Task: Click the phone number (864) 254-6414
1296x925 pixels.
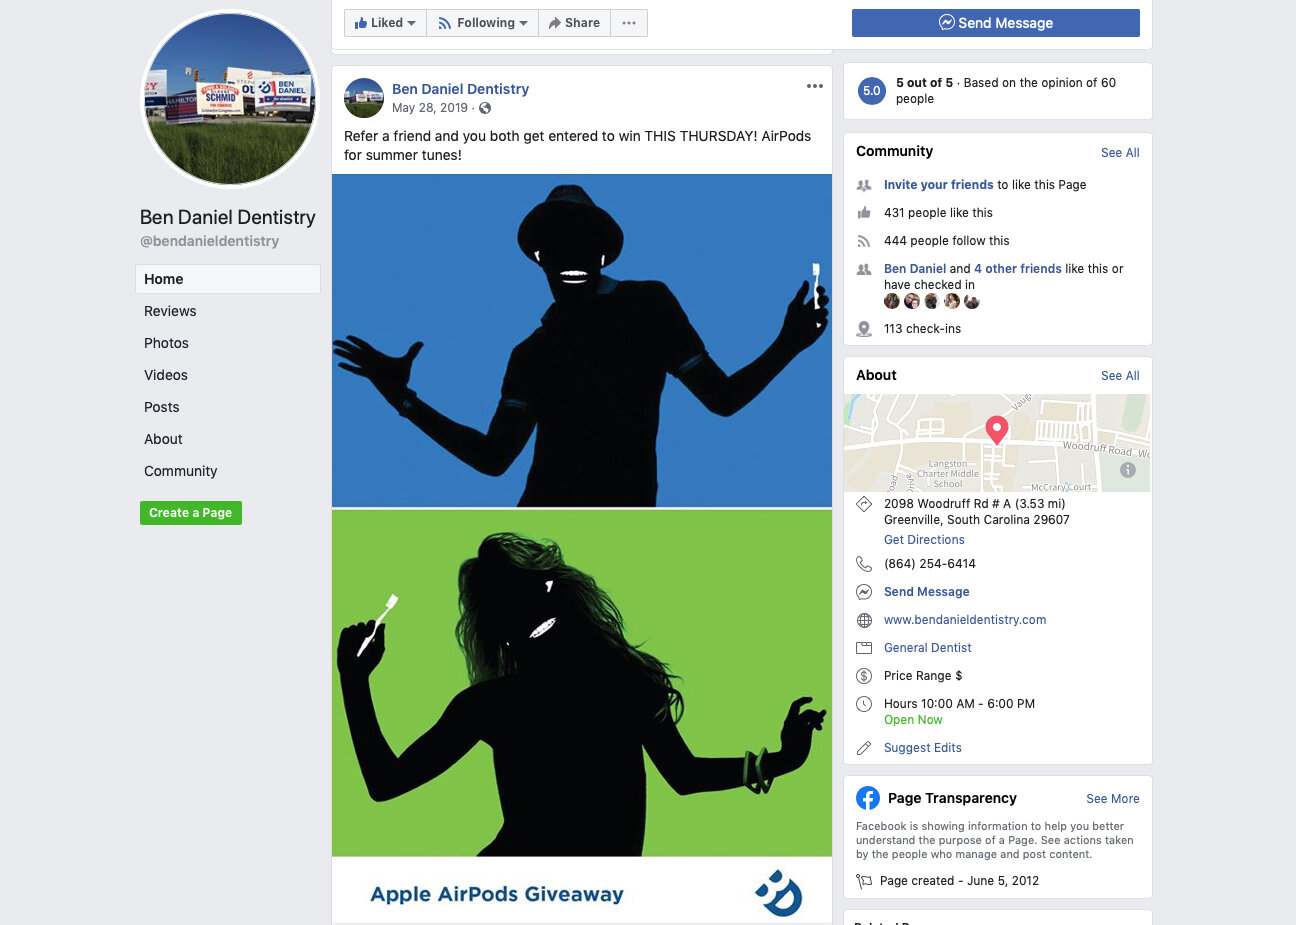Action: (930, 564)
